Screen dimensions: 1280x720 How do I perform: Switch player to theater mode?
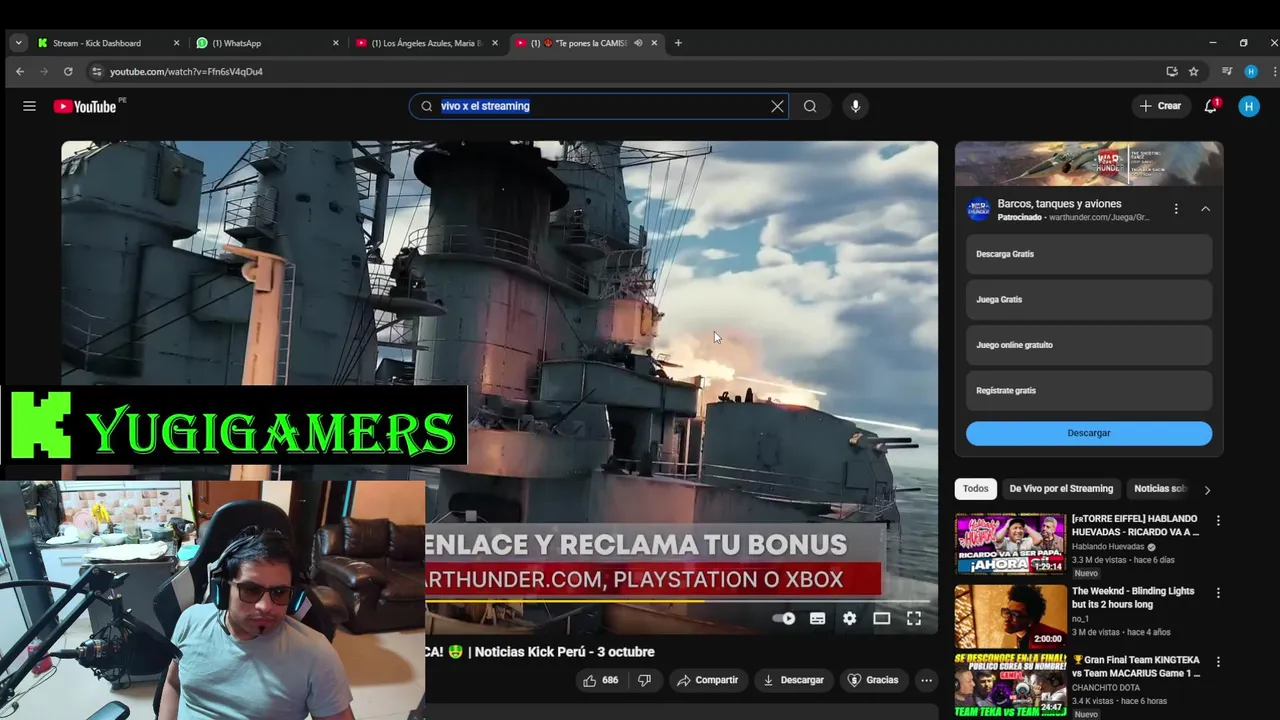[881, 619]
